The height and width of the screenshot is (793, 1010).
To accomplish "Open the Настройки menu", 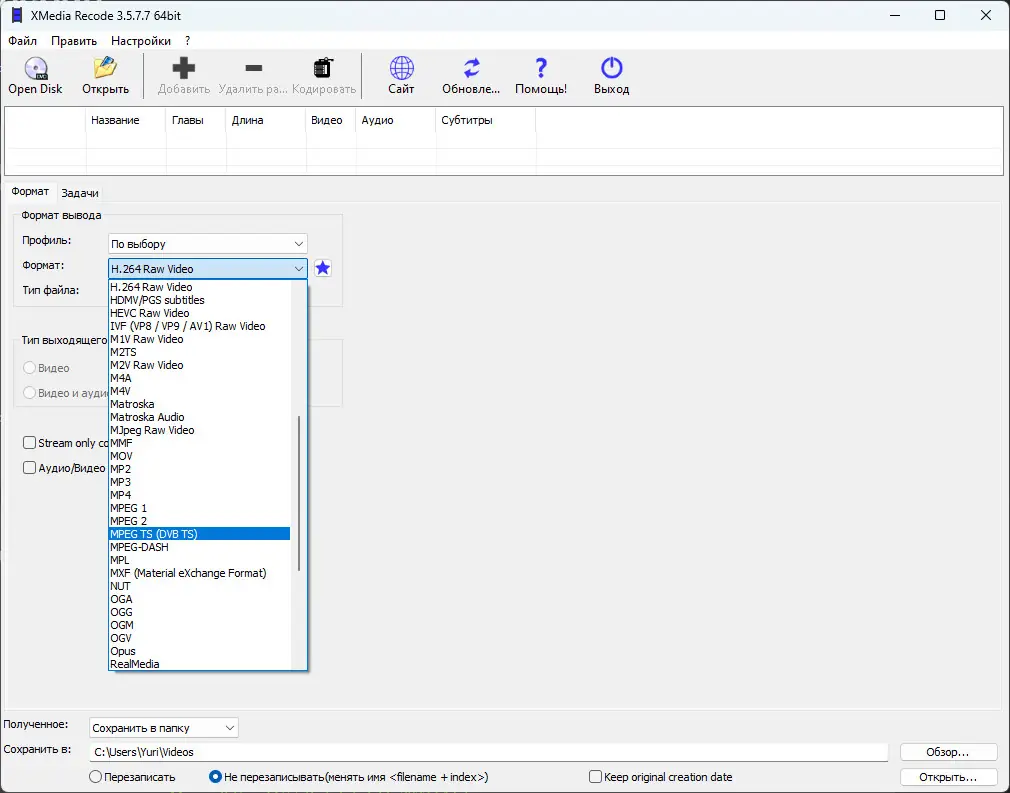I will click(140, 41).
